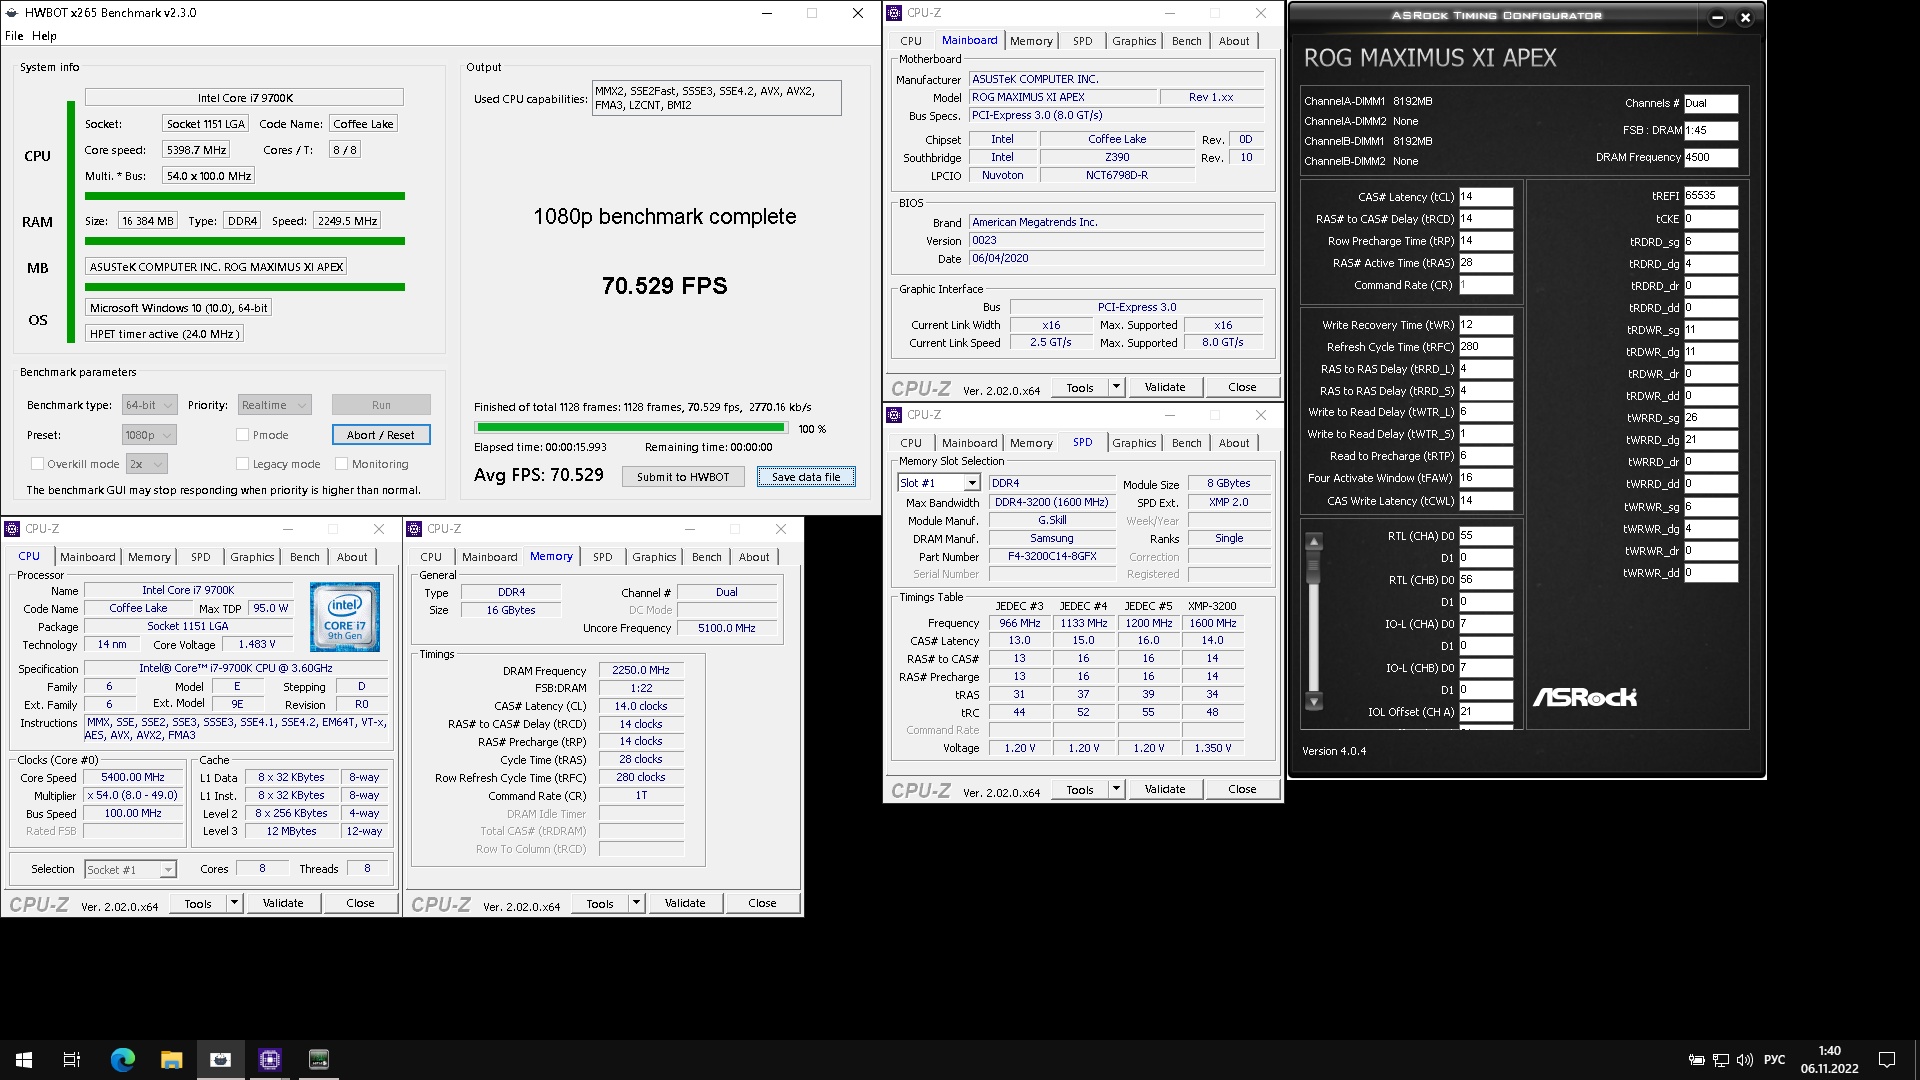Open File Explorer from taskbar
Image resolution: width=1920 pixels, height=1080 pixels.
pyautogui.click(x=172, y=1060)
